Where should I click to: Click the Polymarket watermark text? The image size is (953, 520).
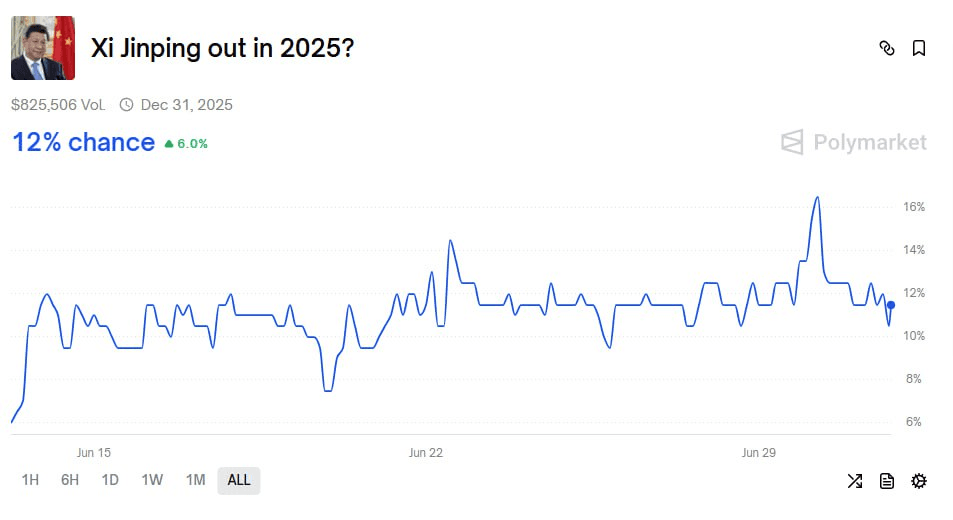coord(870,142)
